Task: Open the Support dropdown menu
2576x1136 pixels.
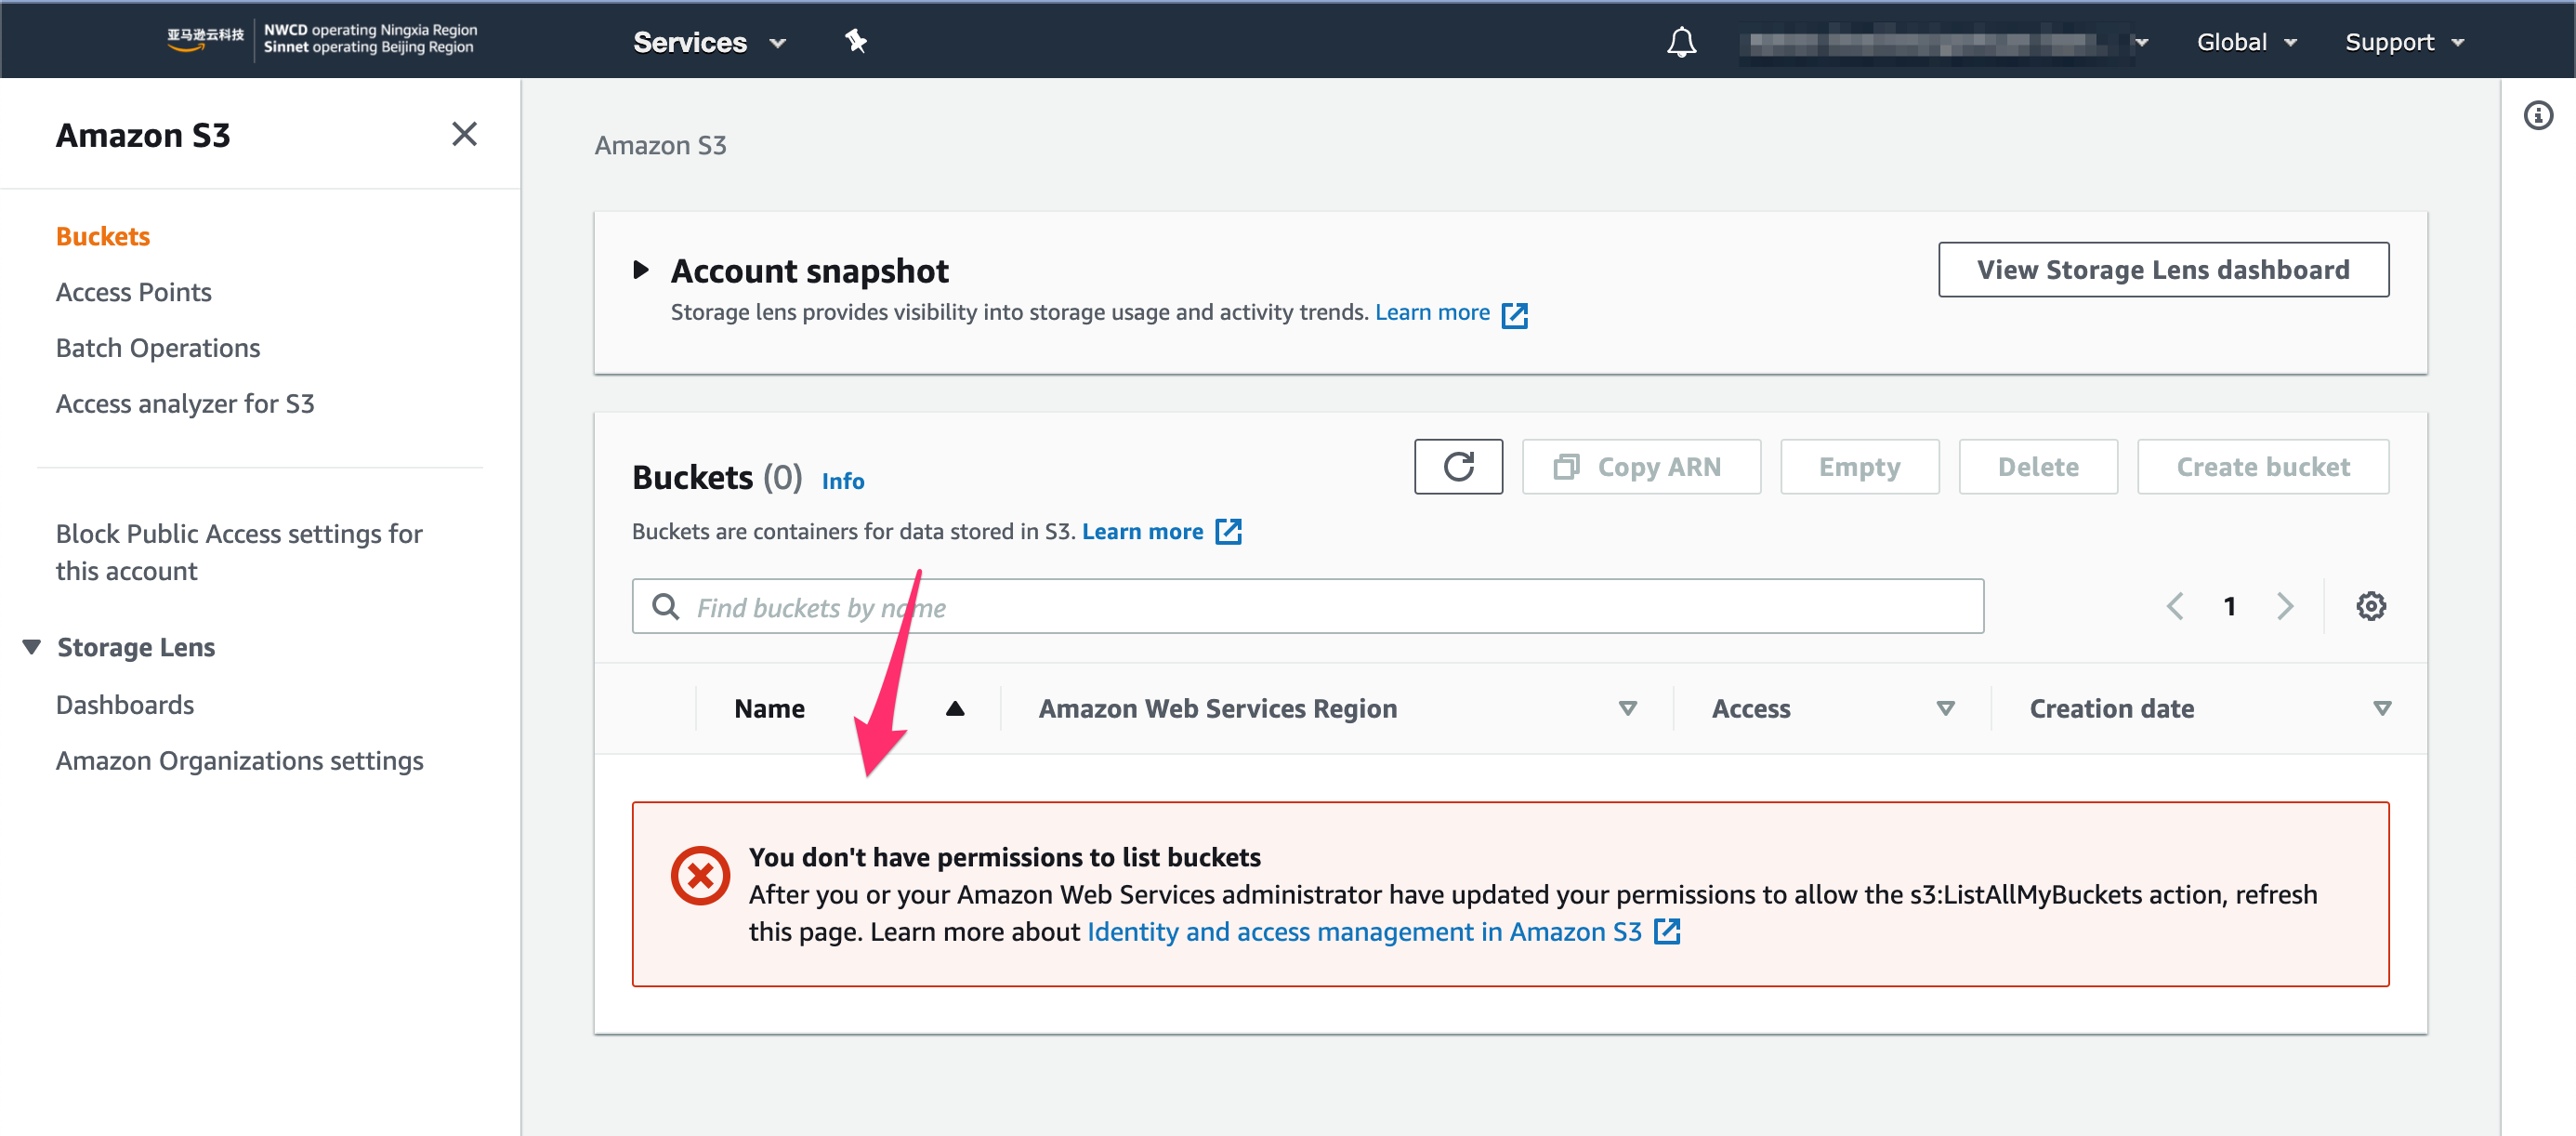Action: 2404,42
